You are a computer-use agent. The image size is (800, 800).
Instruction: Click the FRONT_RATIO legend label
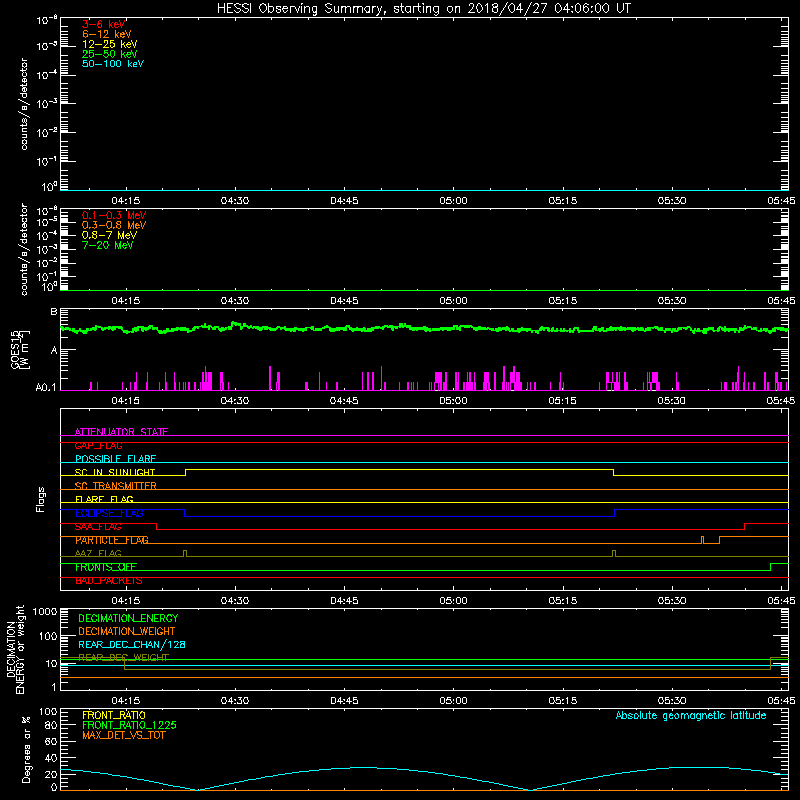(114, 715)
